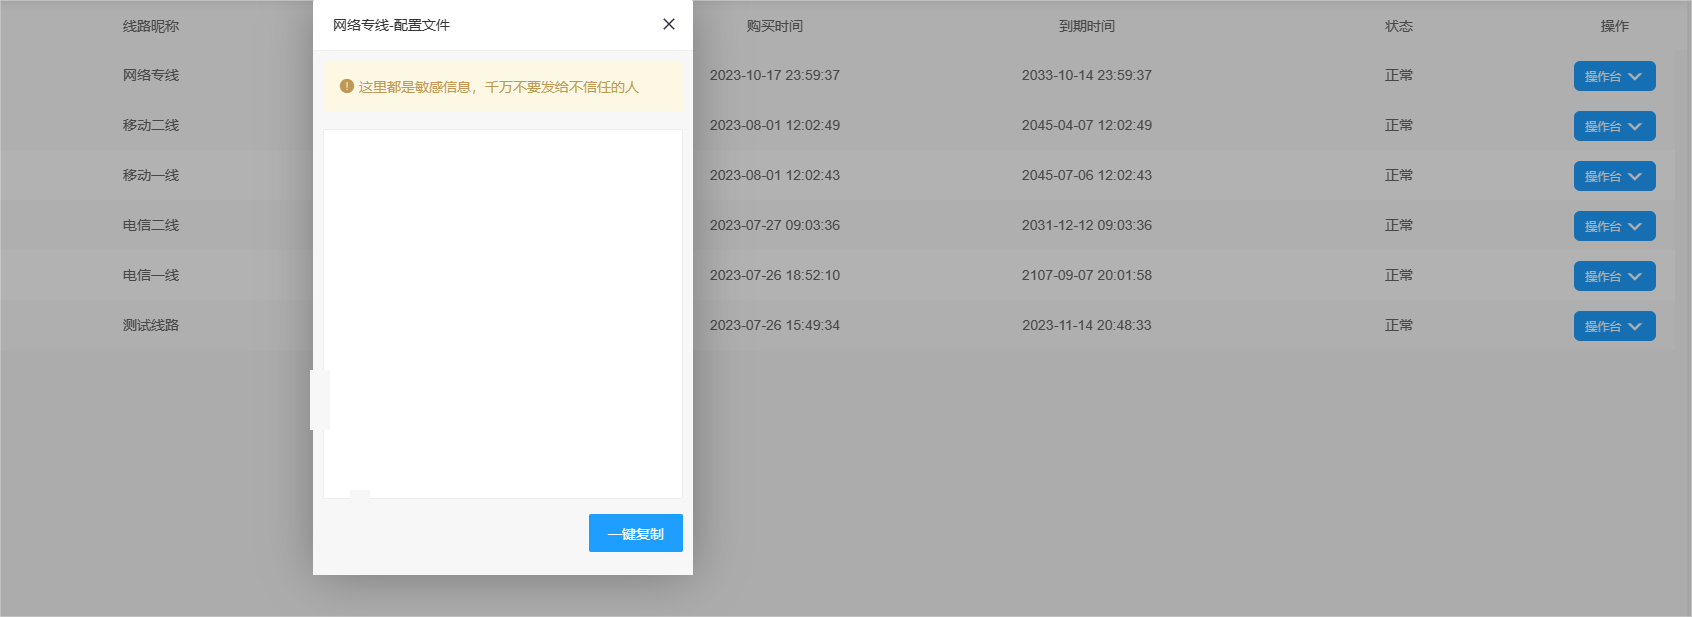
Task: Open the 操作台 dropdown for 移动一线
Action: pyautogui.click(x=1614, y=176)
